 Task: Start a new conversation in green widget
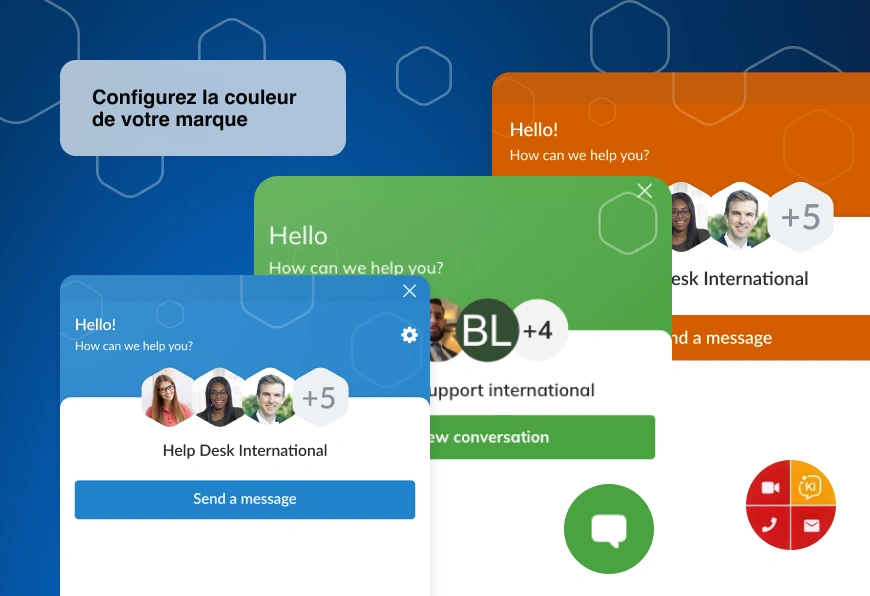point(542,437)
